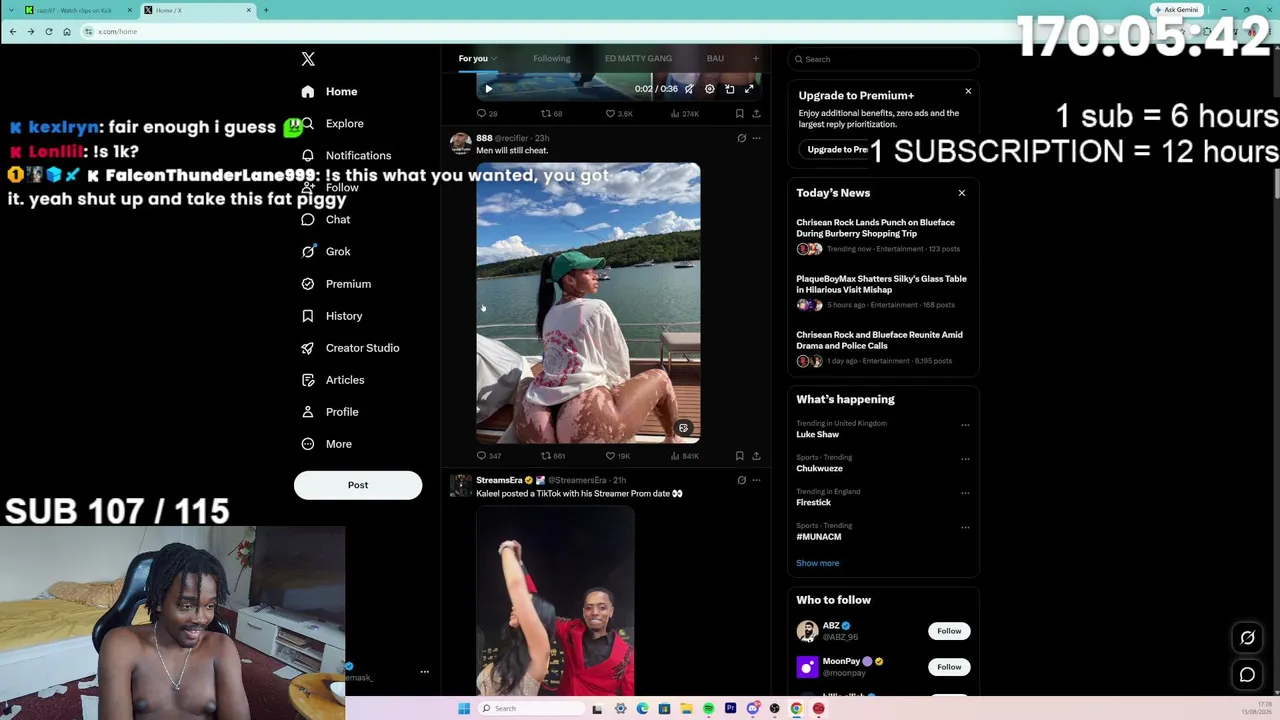The width and height of the screenshot is (1280, 720).
Task: Reply to the top video post (28)
Action: point(486,114)
